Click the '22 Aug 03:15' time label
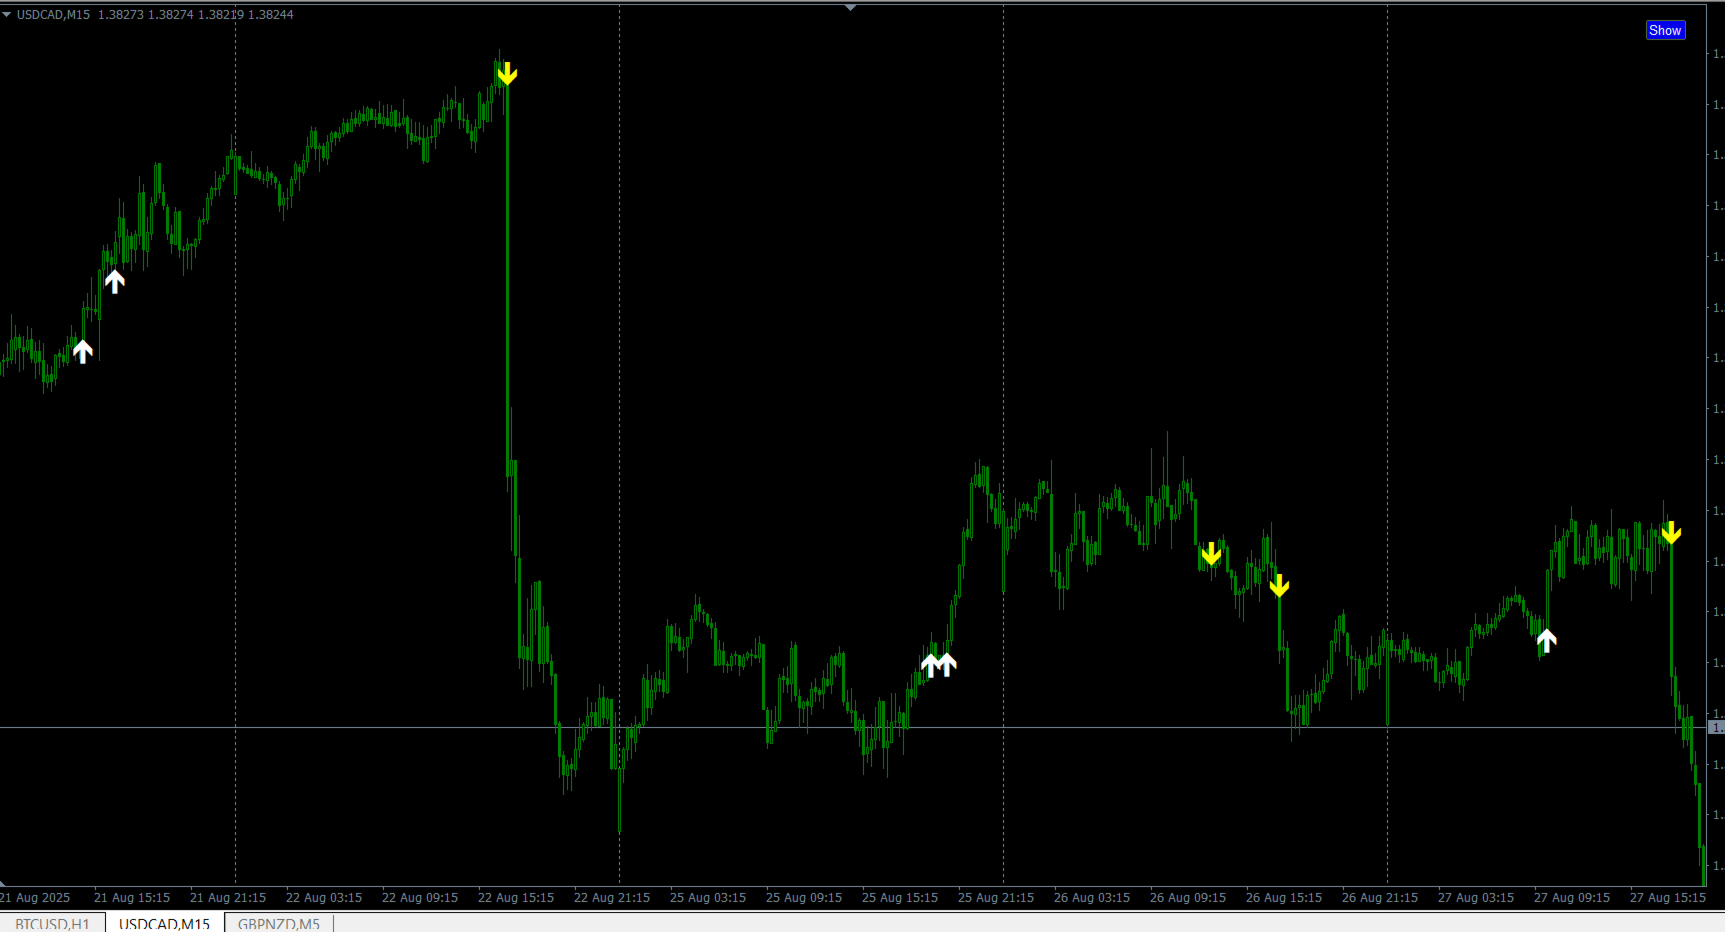The image size is (1725, 932). point(324,898)
